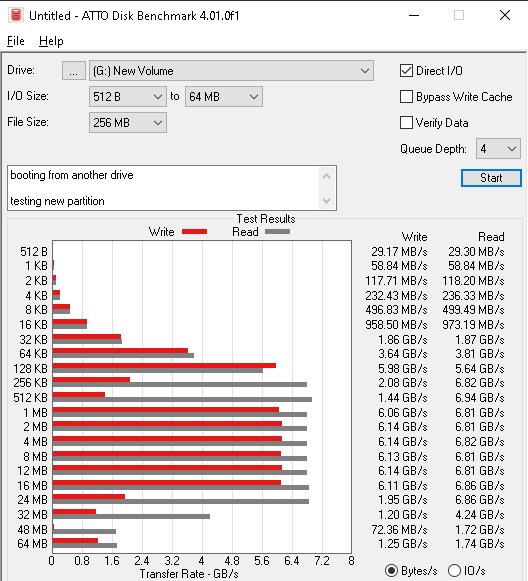Disable the Direct I/O checkbox

pos(406,70)
